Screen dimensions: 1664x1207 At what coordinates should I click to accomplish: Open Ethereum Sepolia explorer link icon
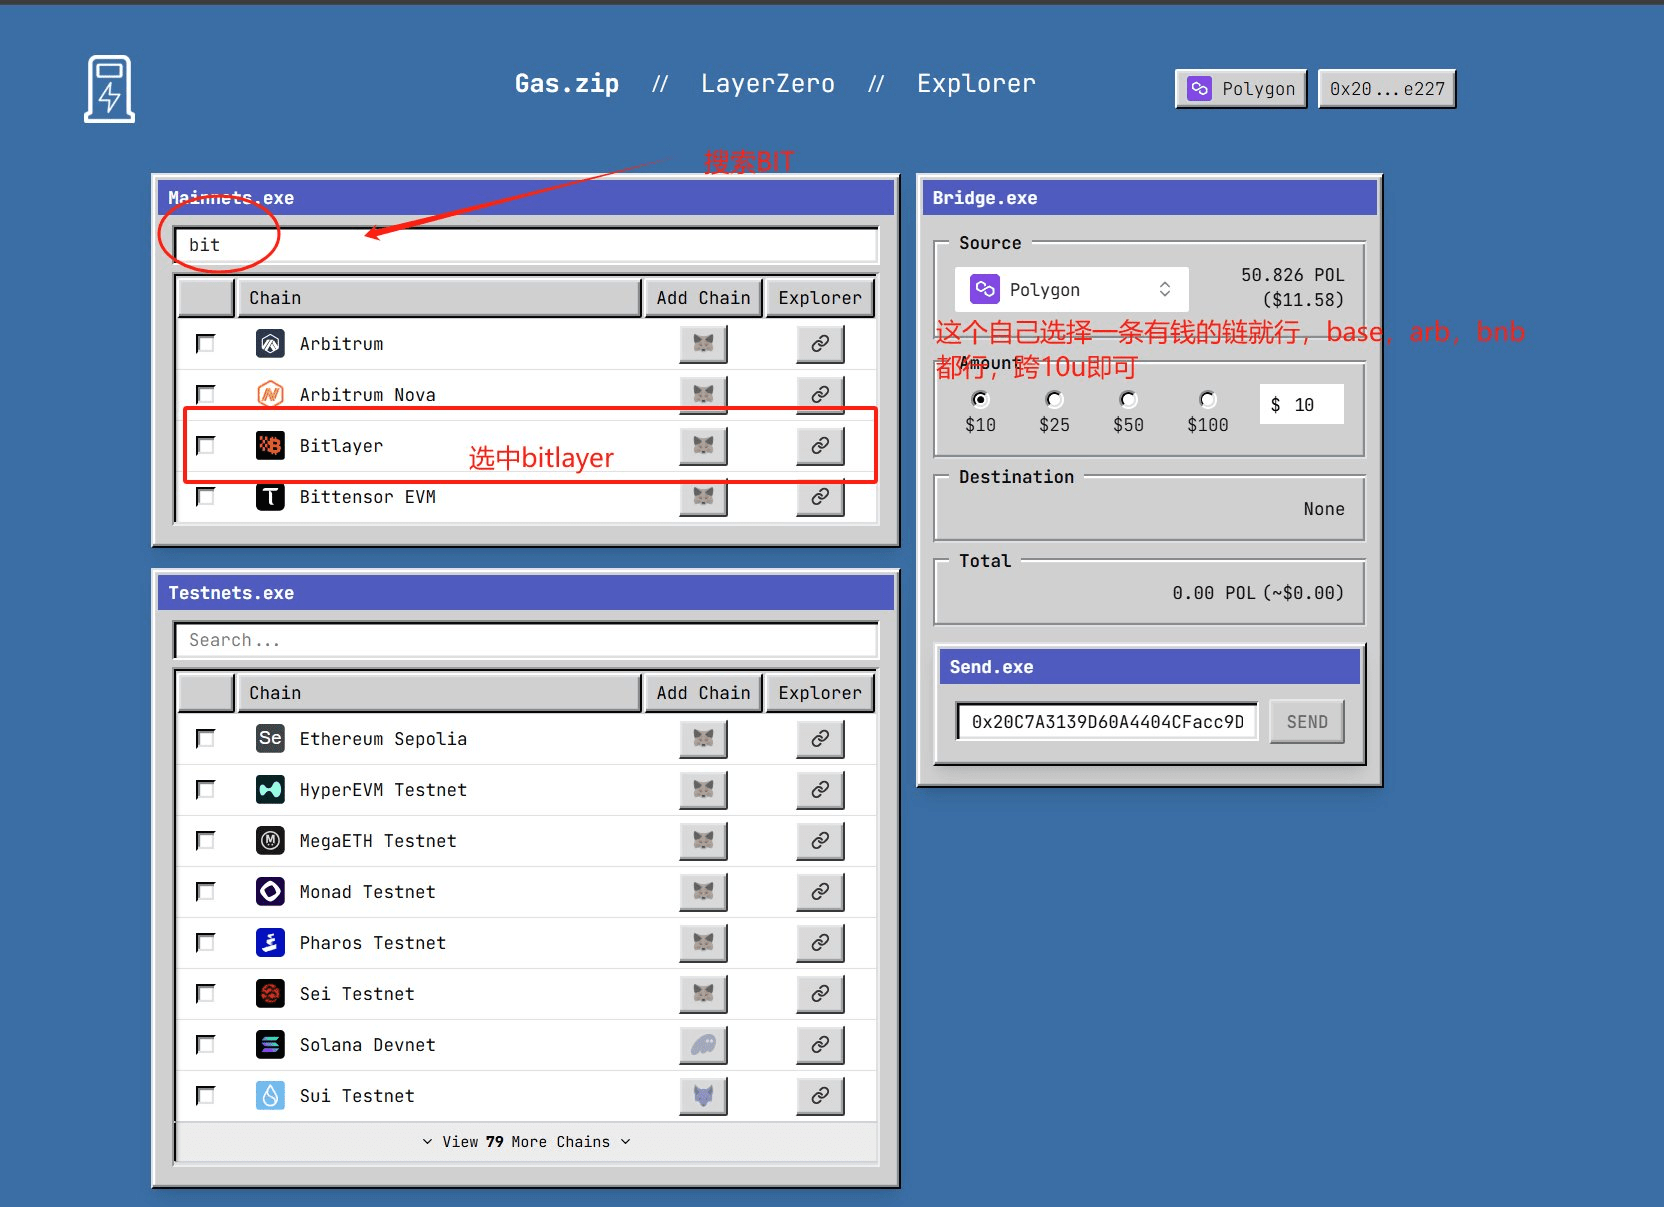(x=820, y=739)
